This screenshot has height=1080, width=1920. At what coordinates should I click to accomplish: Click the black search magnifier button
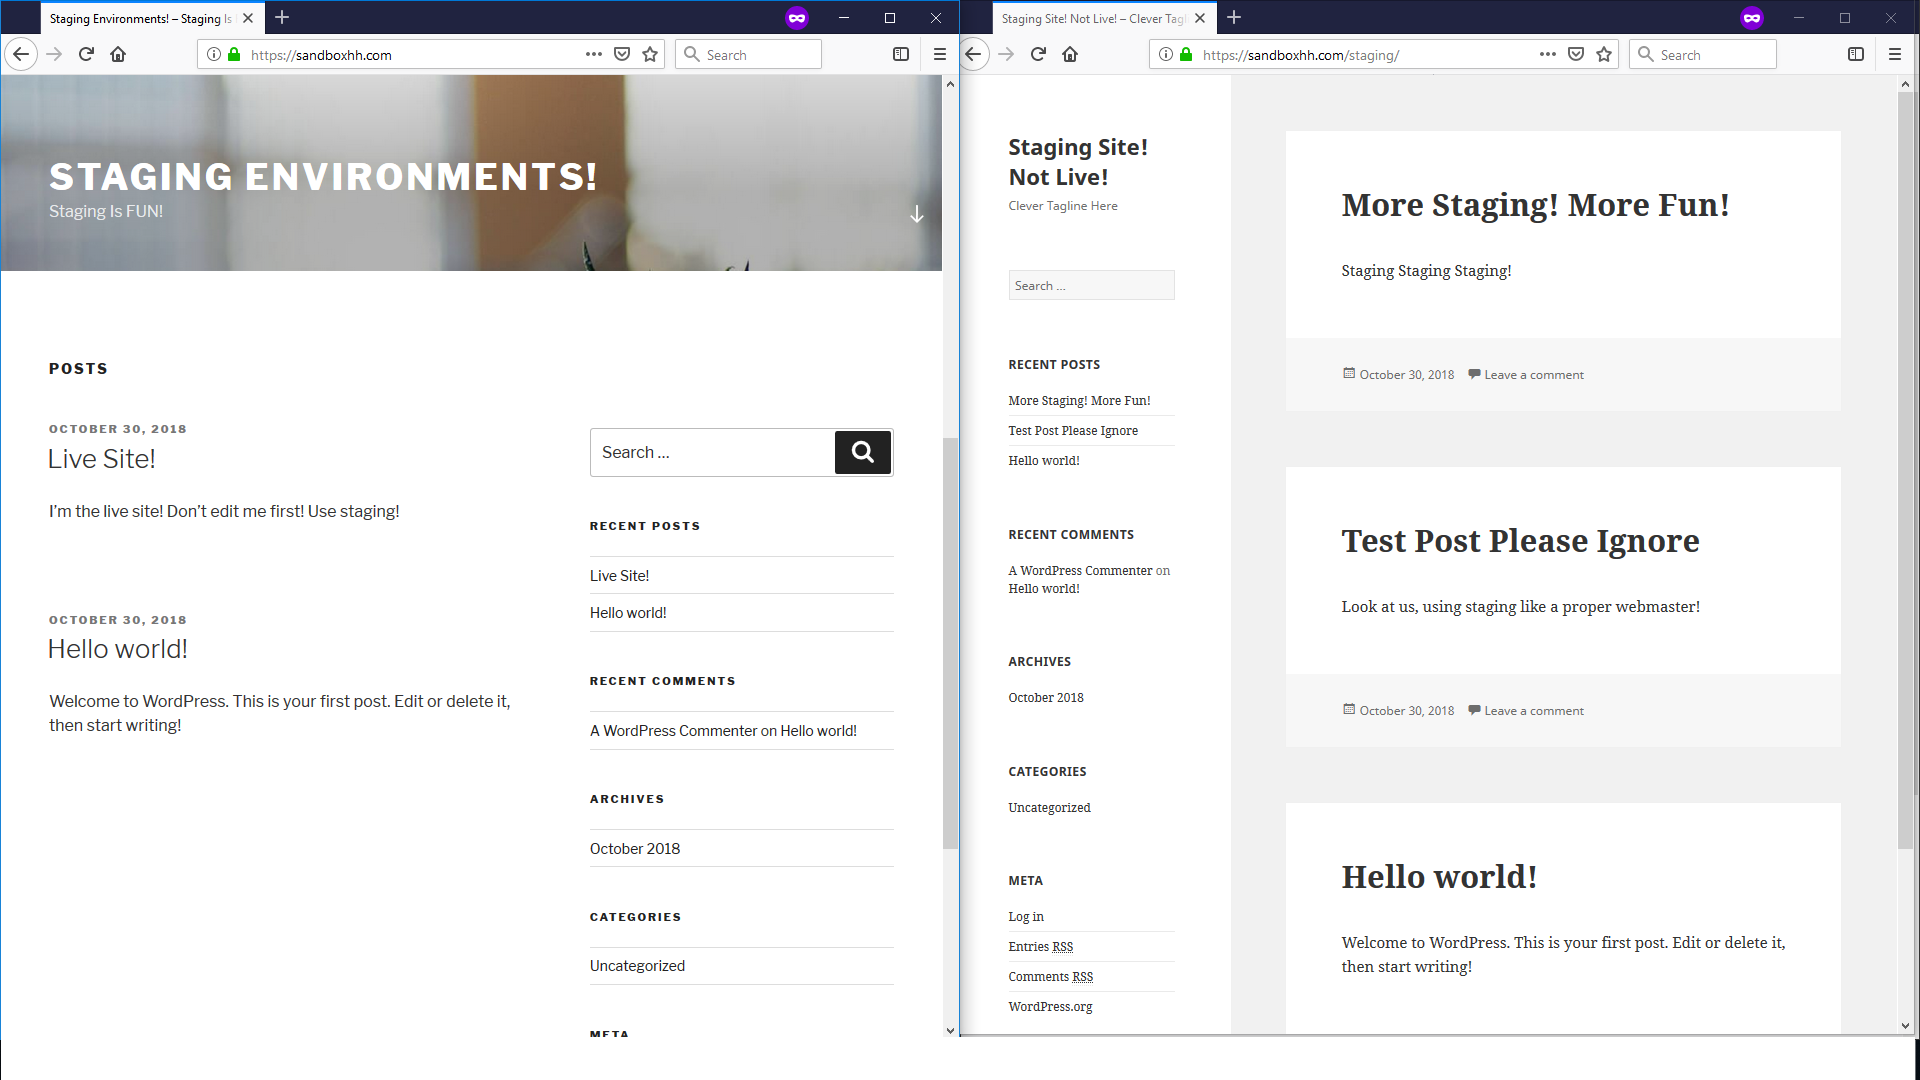coord(863,453)
